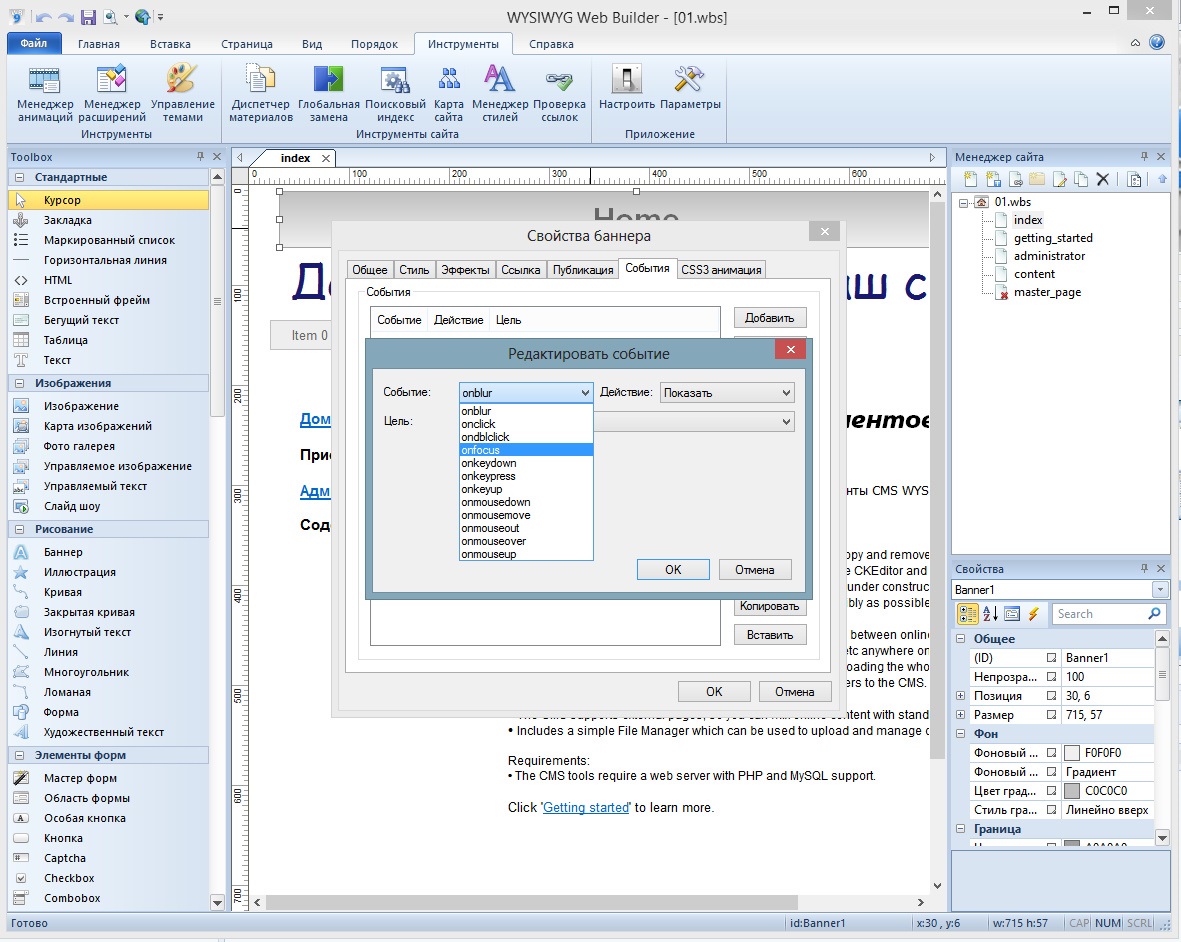Image resolution: width=1181 pixels, height=942 pixels.
Task: Toggle categorized view in Properties panel
Action: coord(968,614)
